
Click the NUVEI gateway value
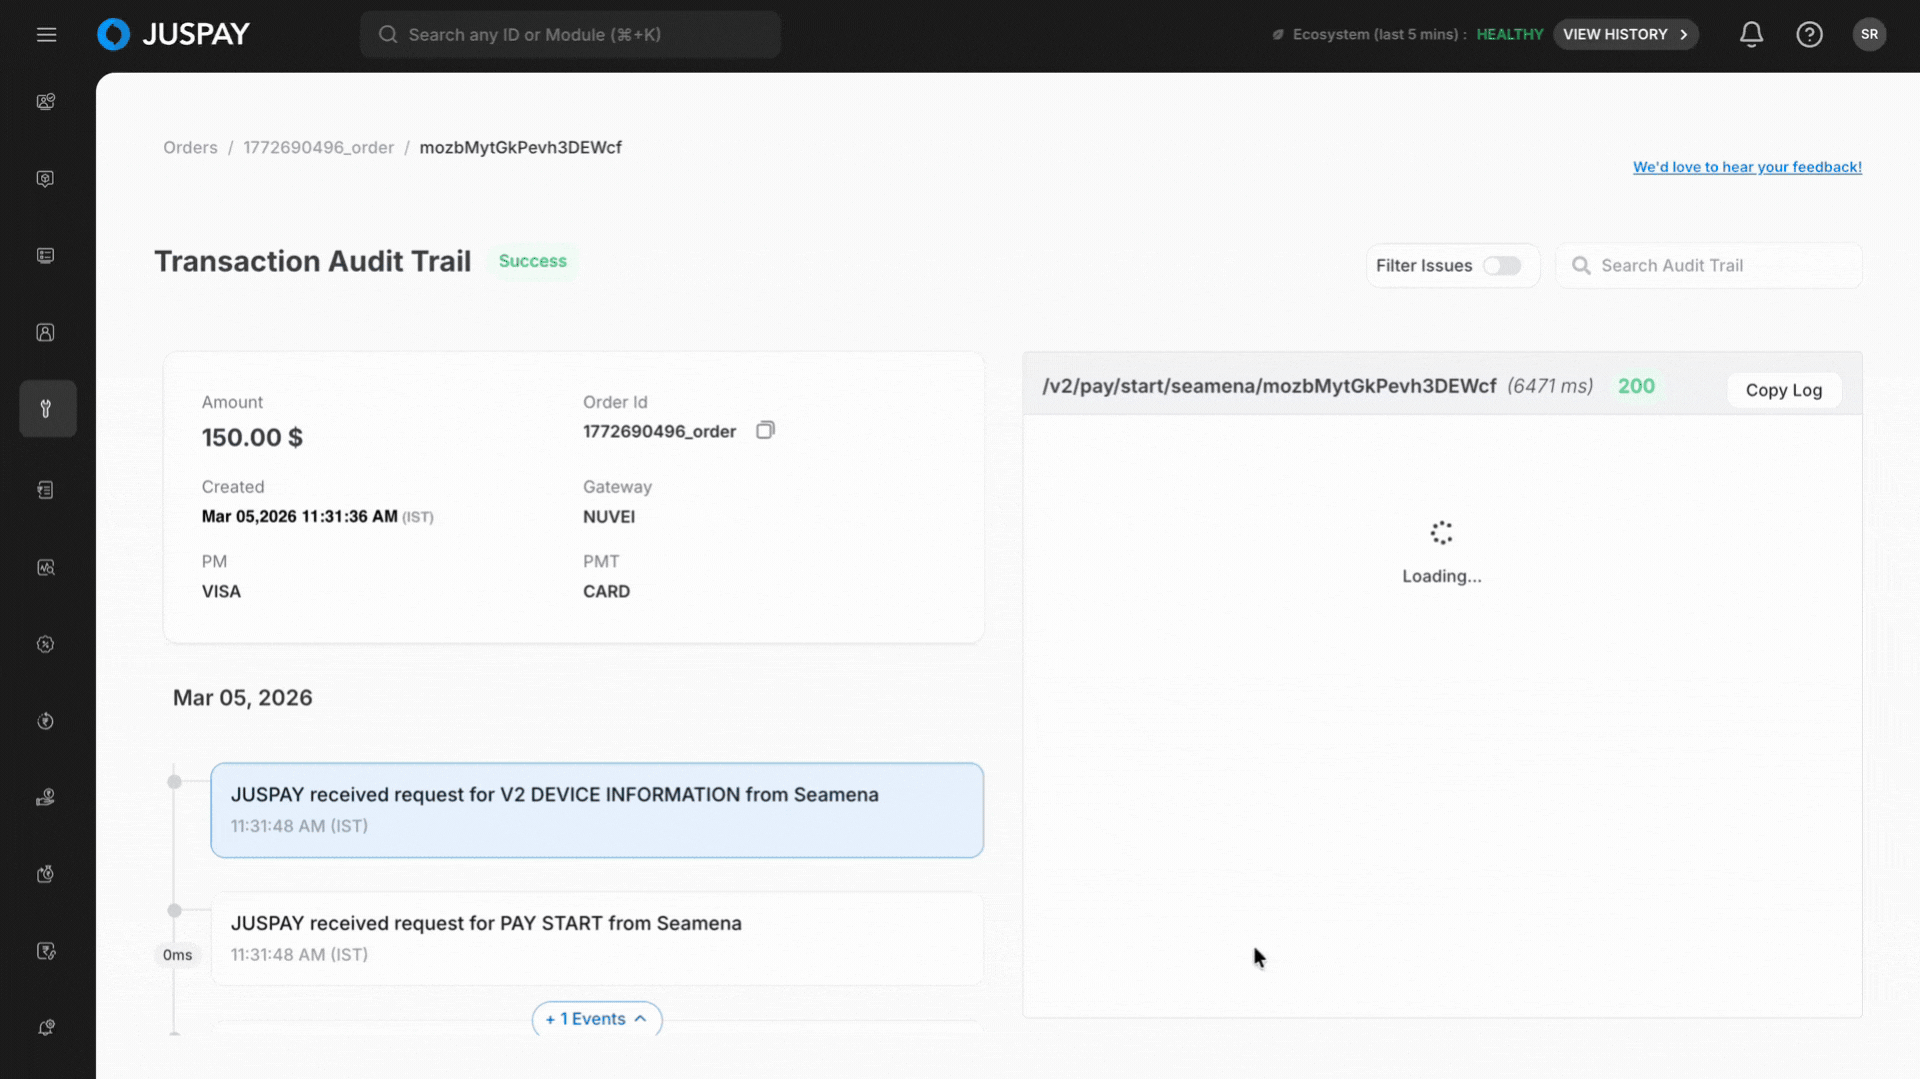(x=609, y=517)
